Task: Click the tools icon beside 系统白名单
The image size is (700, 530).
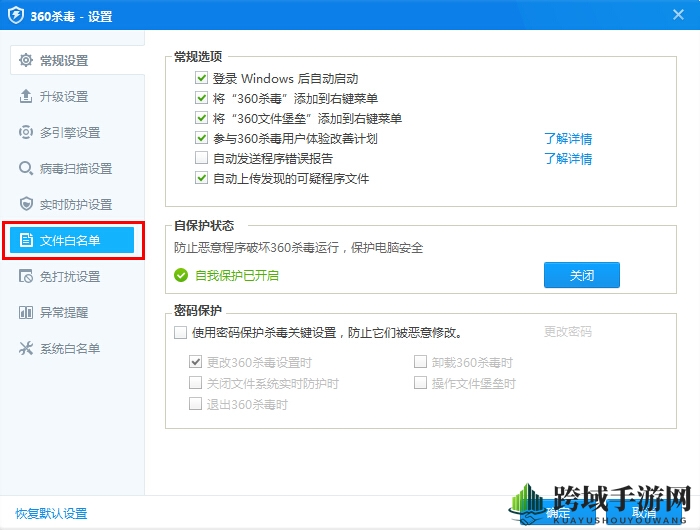Action: coord(26,348)
